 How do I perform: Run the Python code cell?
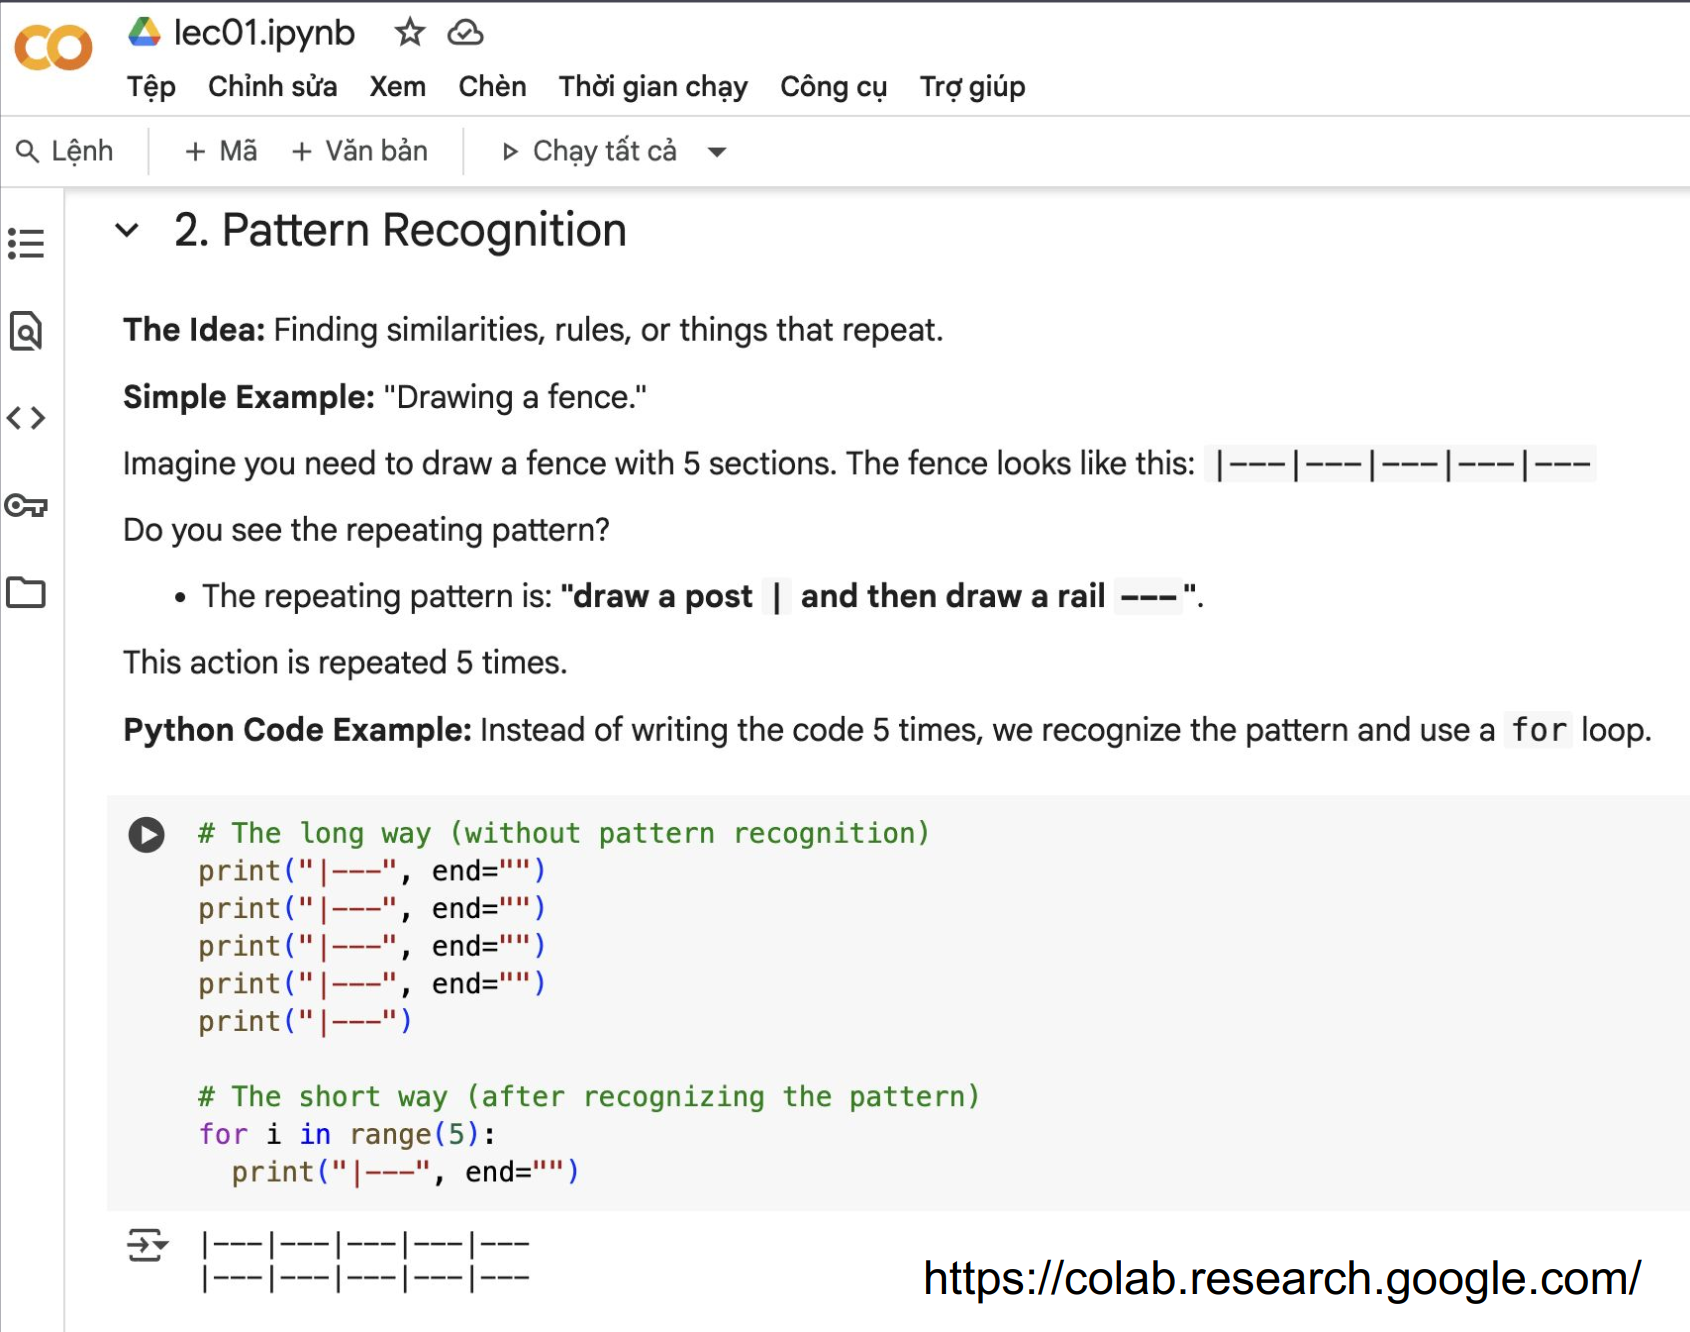(147, 834)
